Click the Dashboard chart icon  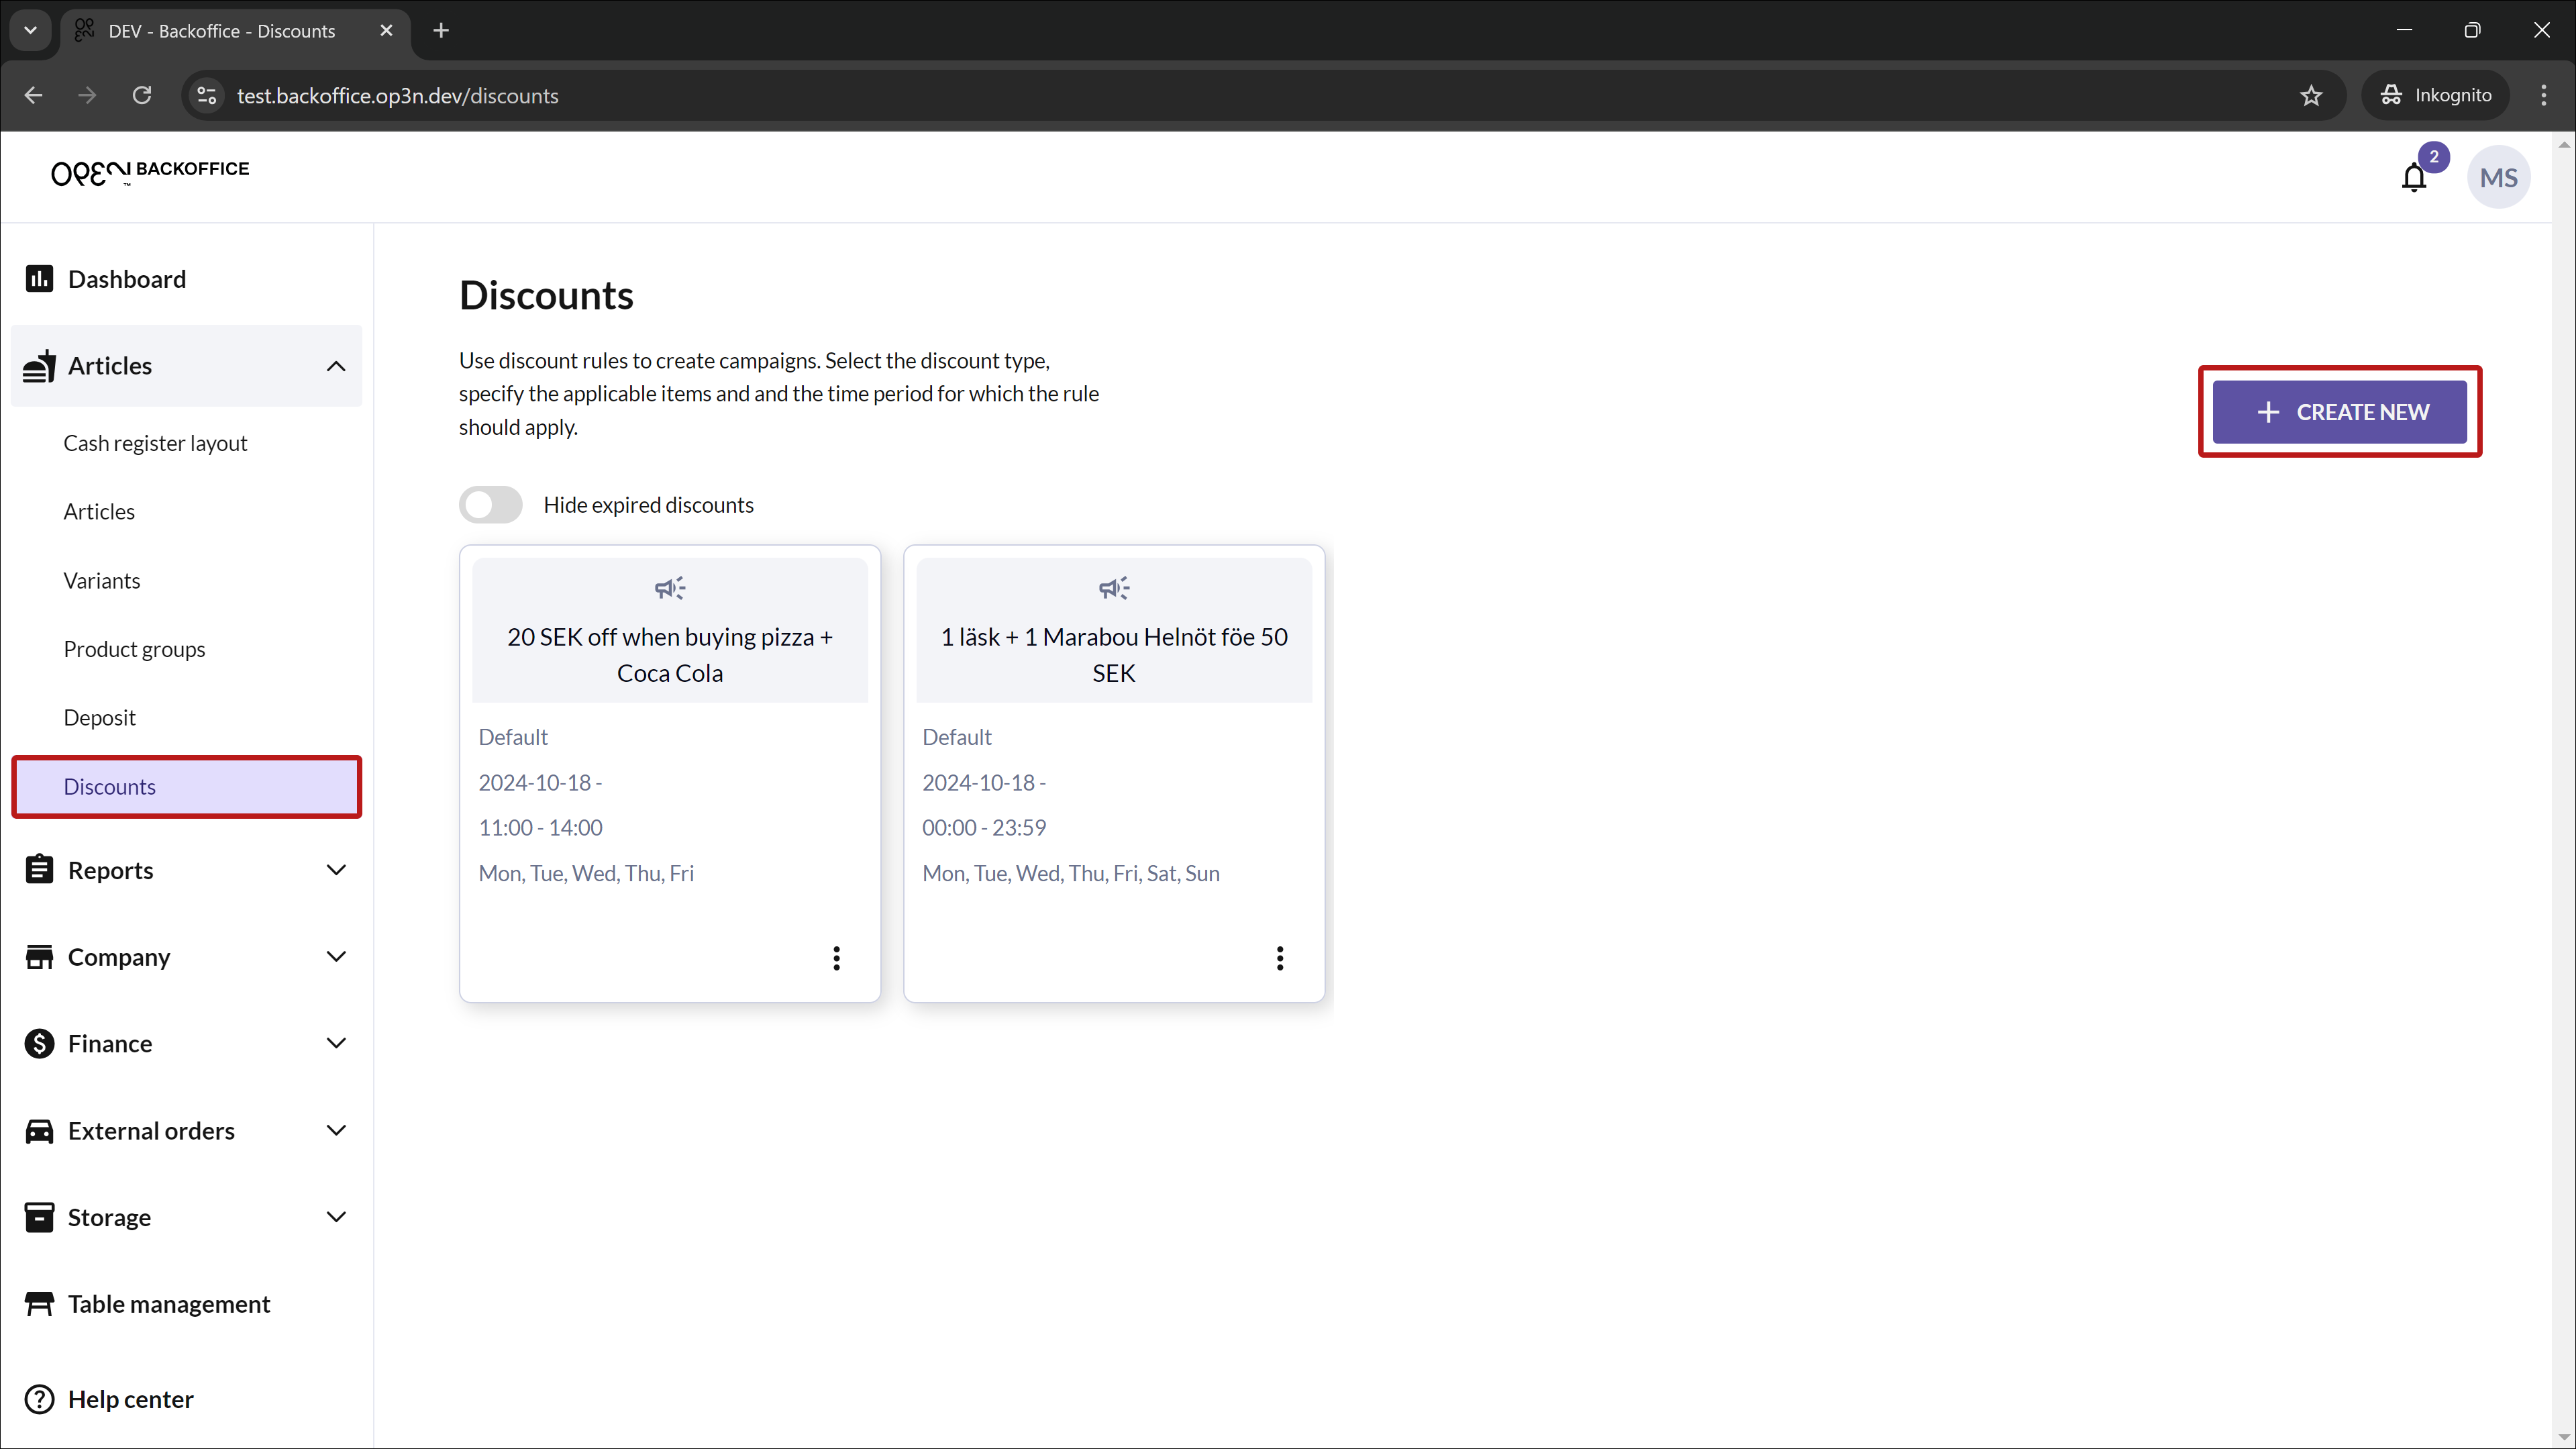click(x=39, y=279)
